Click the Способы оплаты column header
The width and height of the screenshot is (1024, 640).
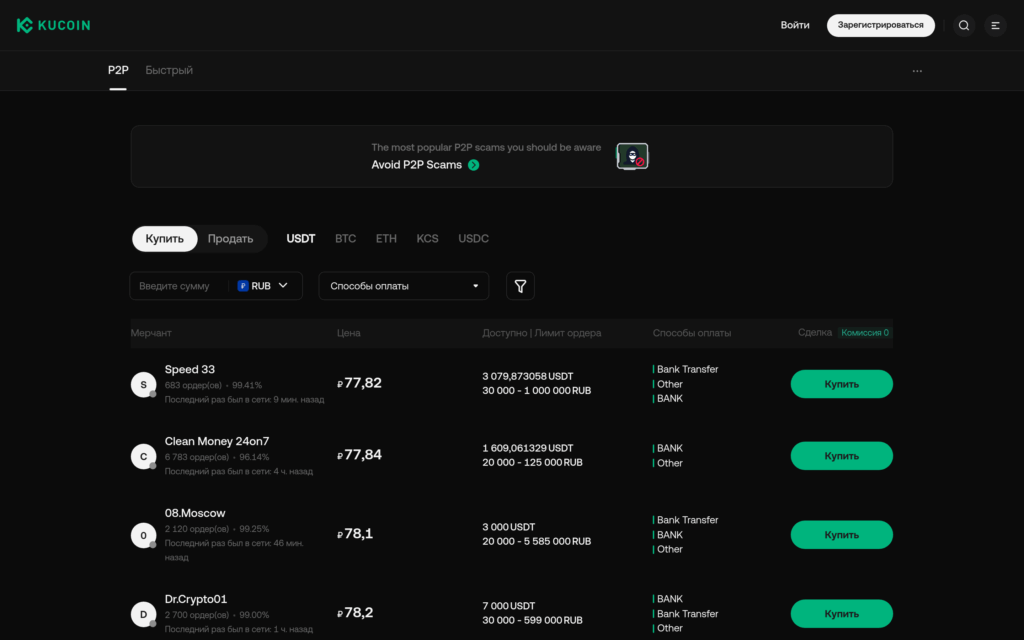point(692,333)
